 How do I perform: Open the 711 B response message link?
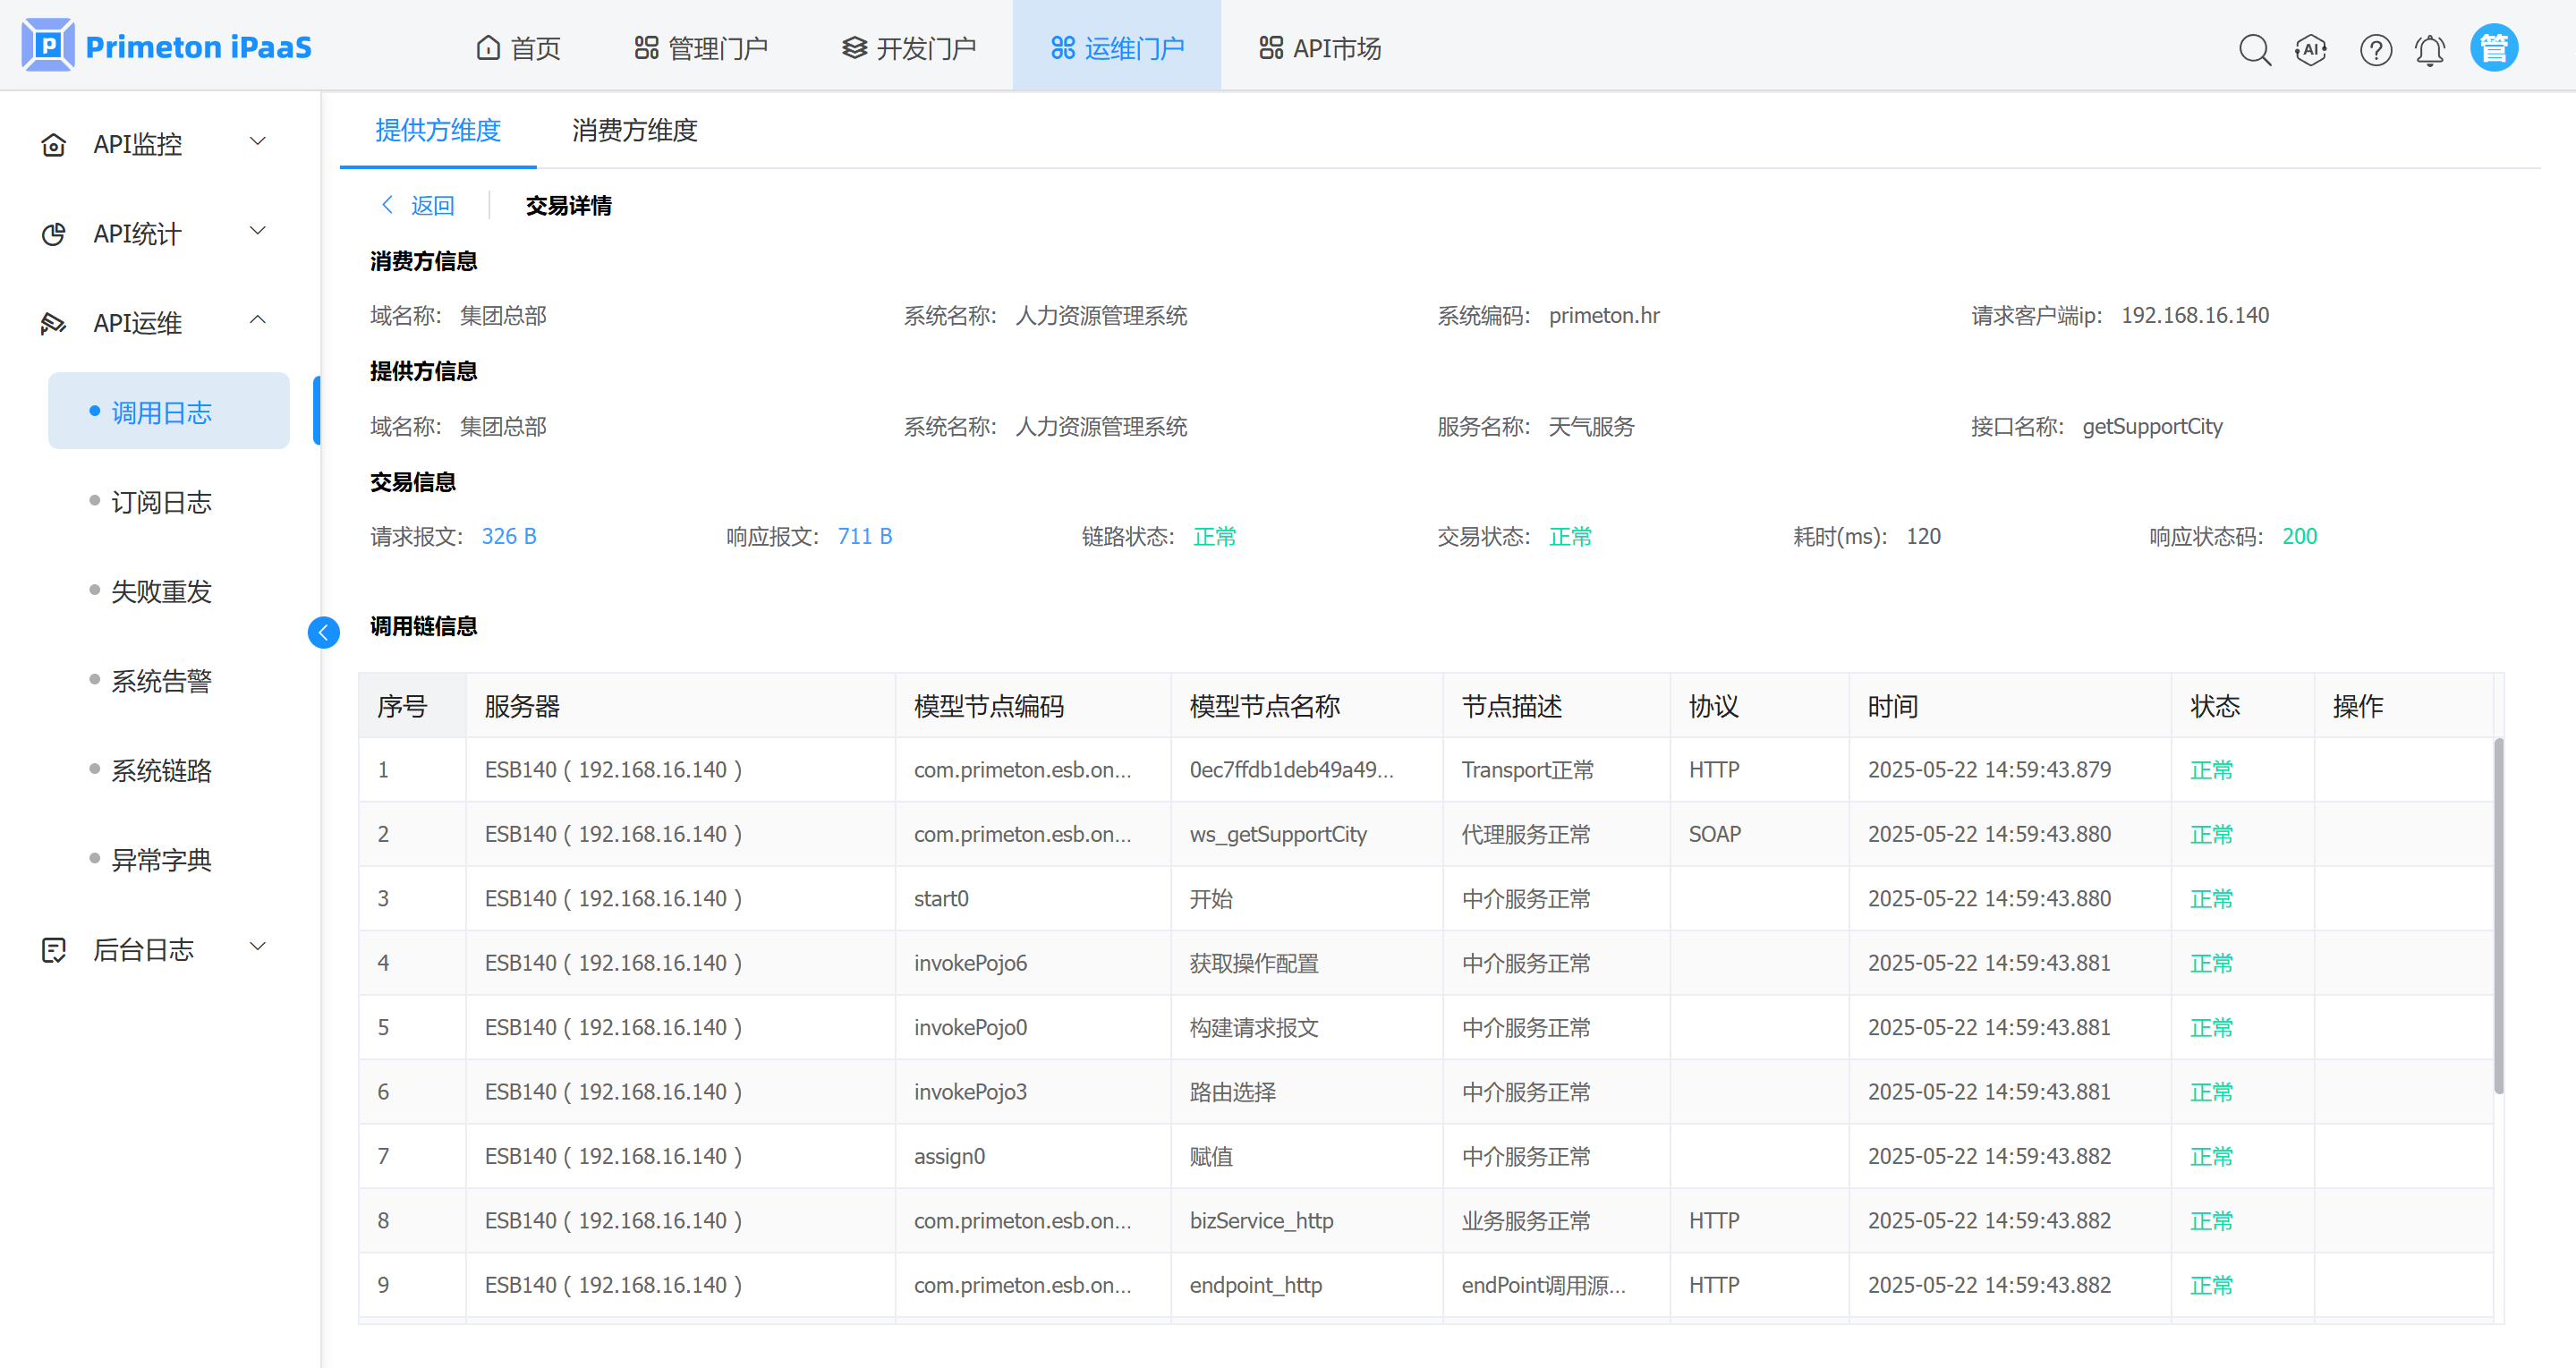point(864,537)
